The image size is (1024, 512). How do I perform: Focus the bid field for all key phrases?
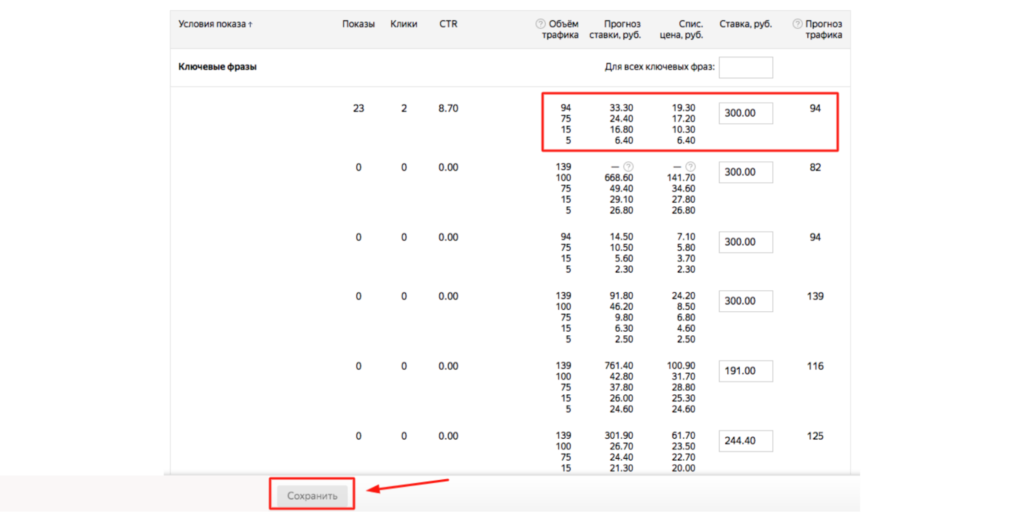[745, 68]
